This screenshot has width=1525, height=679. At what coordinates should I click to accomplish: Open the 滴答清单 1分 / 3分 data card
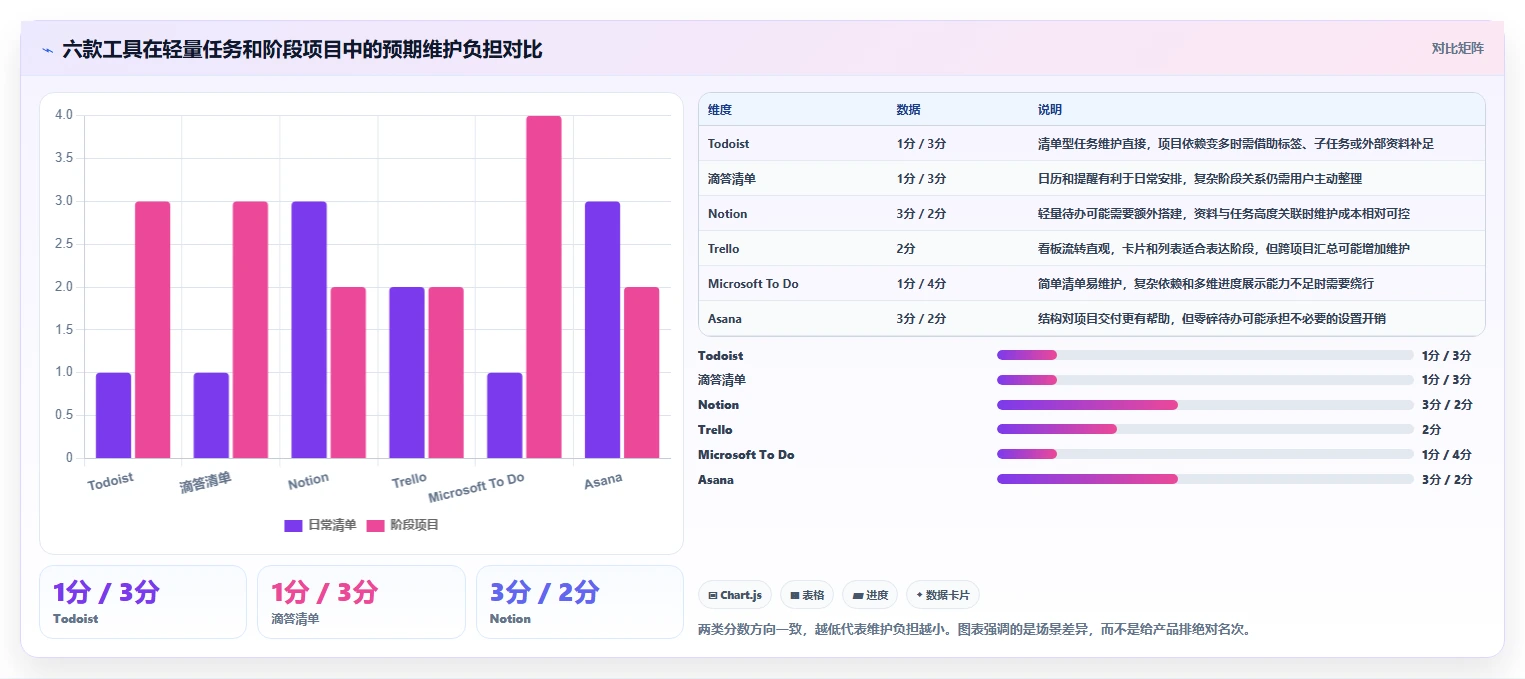(x=361, y=602)
